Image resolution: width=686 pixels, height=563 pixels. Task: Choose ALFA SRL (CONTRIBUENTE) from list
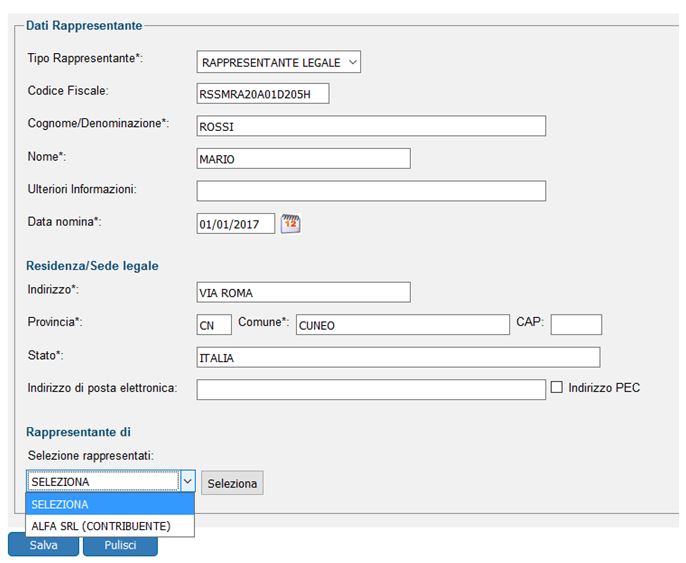tap(101, 526)
